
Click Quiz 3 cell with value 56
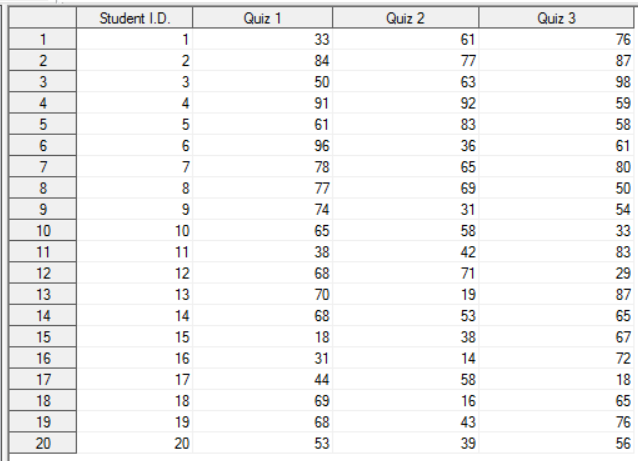click(x=556, y=443)
